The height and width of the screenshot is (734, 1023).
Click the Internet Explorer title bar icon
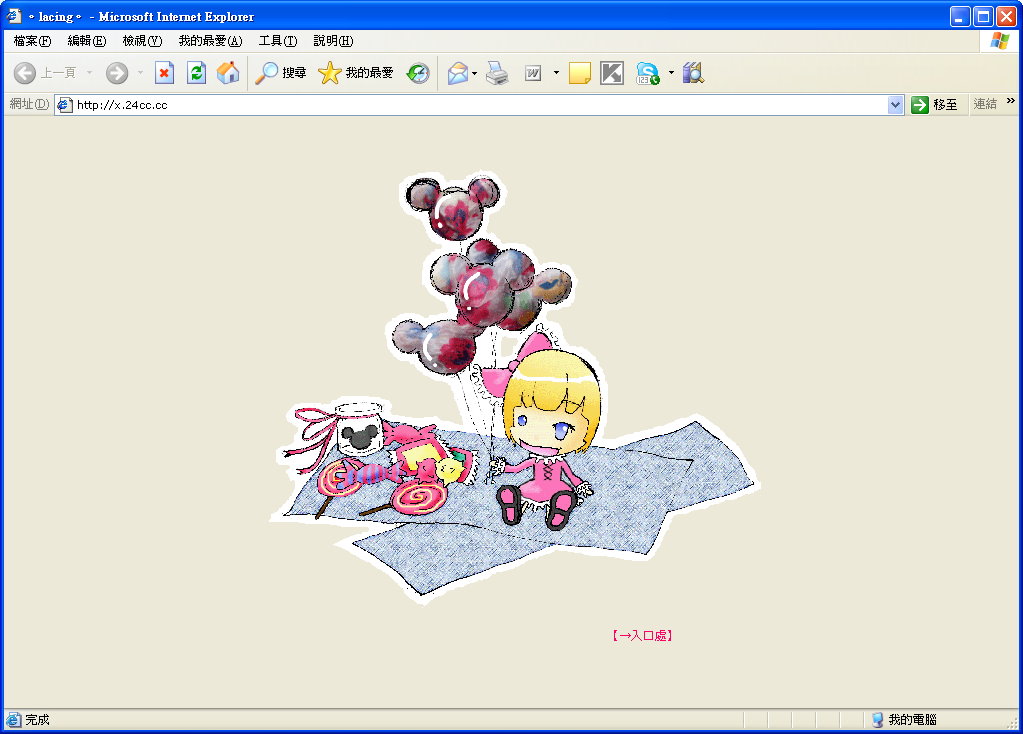point(14,16)
